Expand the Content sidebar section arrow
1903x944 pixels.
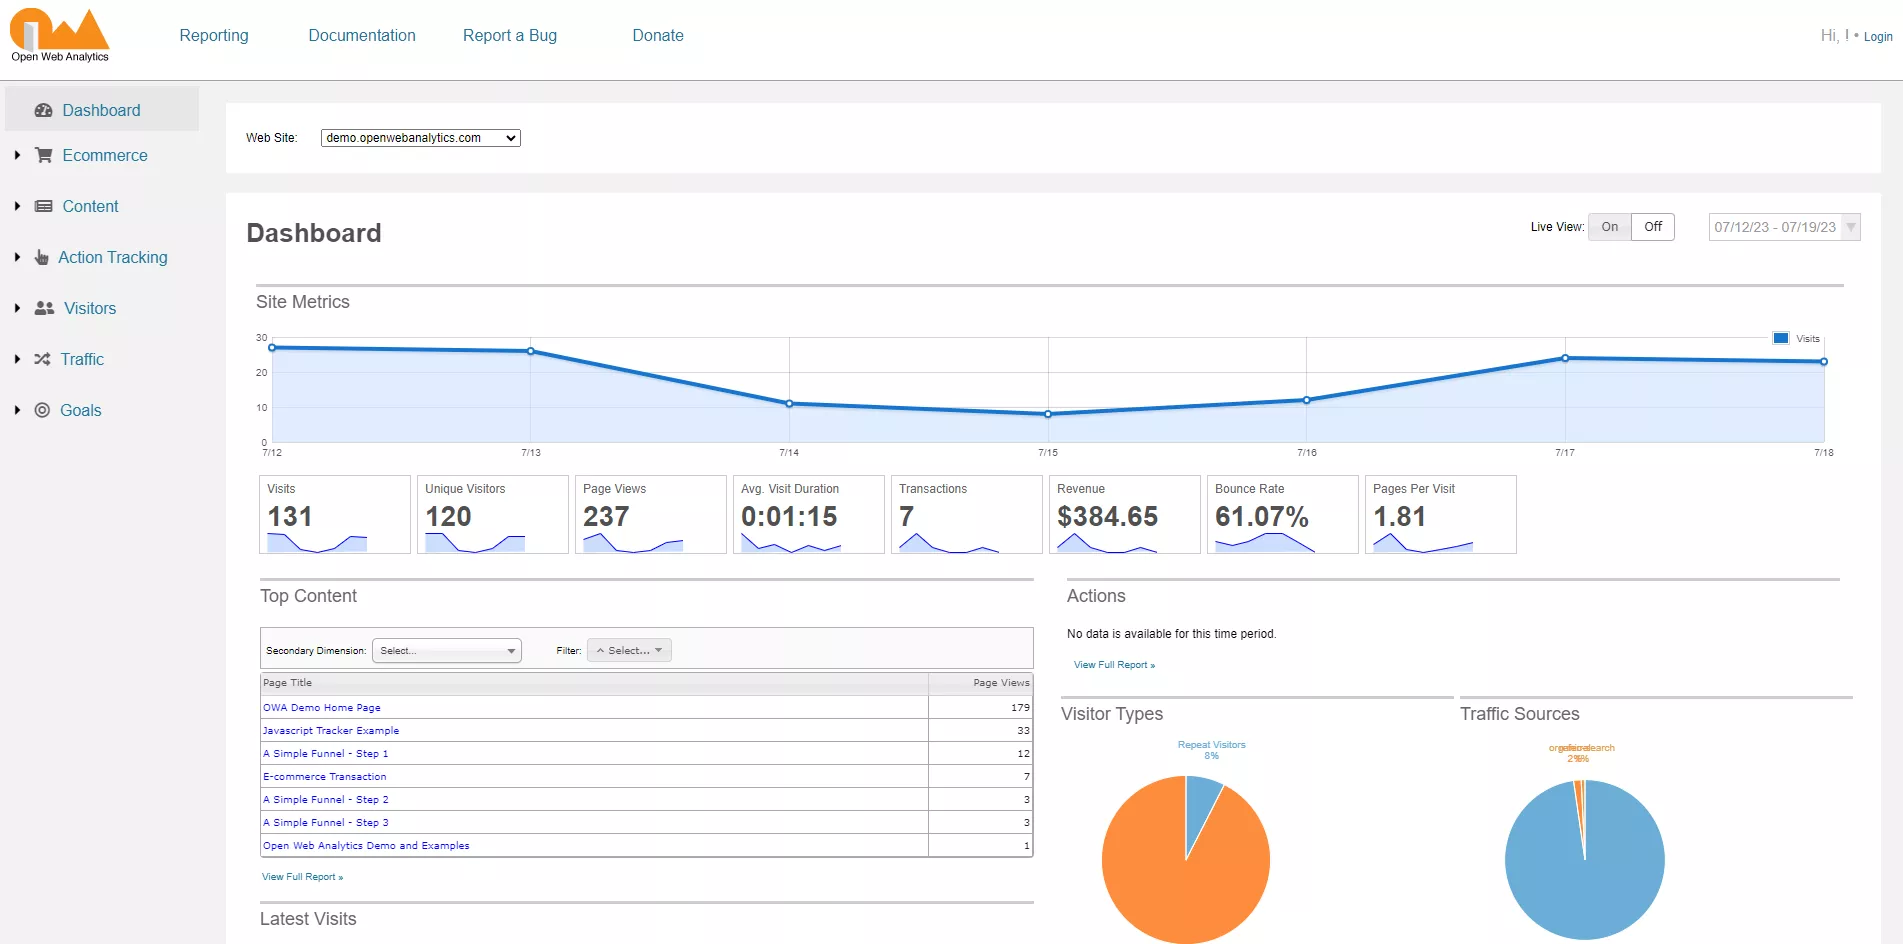click(x=17, y=206)
